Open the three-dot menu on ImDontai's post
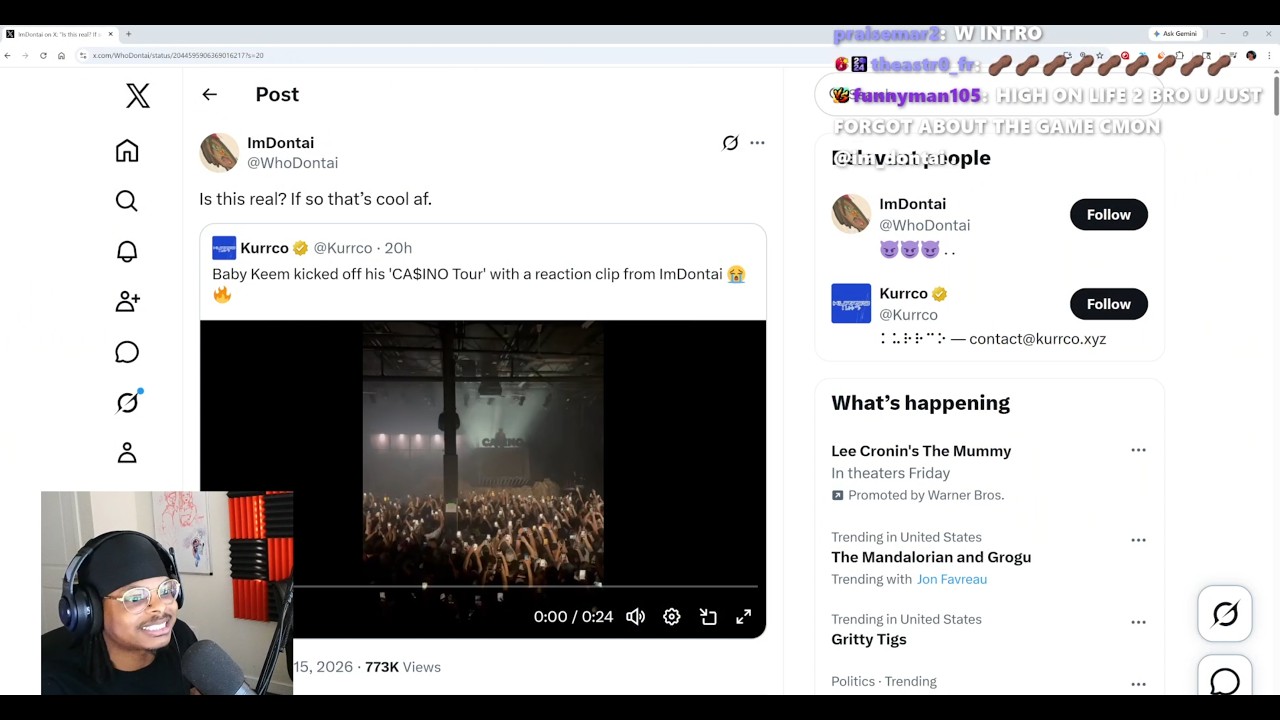This screenshot has width=1280, height=720. [757, 143]
